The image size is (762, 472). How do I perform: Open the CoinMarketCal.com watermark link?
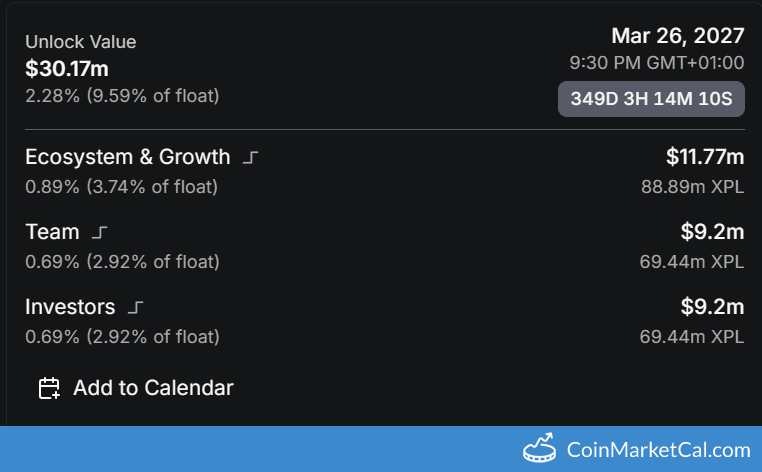click(658, 450)
